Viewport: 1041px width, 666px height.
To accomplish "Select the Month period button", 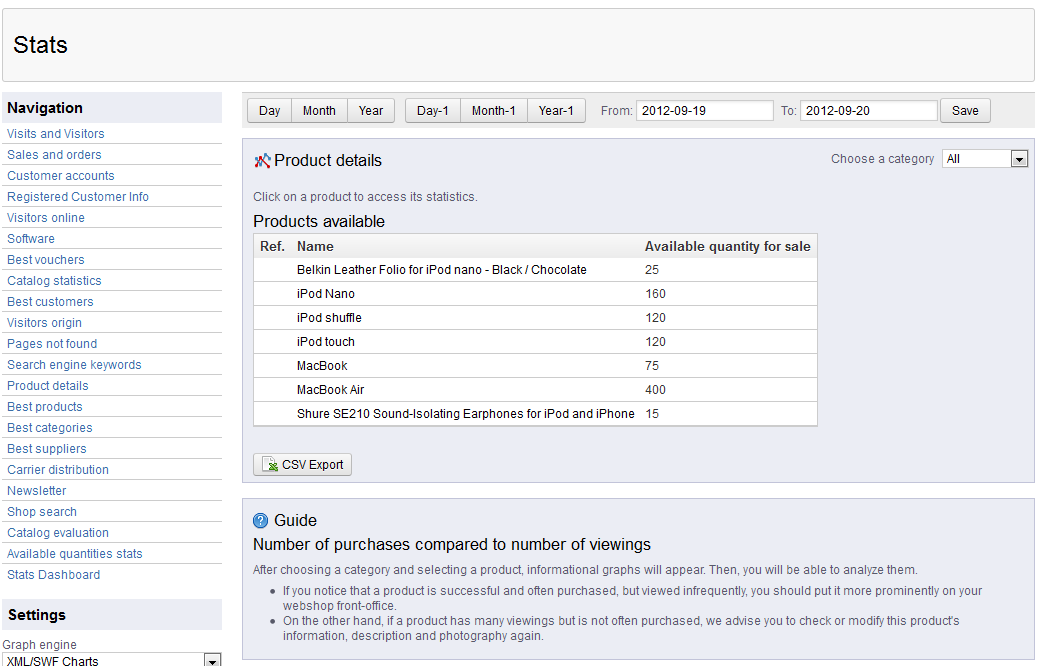I will 319,111.
